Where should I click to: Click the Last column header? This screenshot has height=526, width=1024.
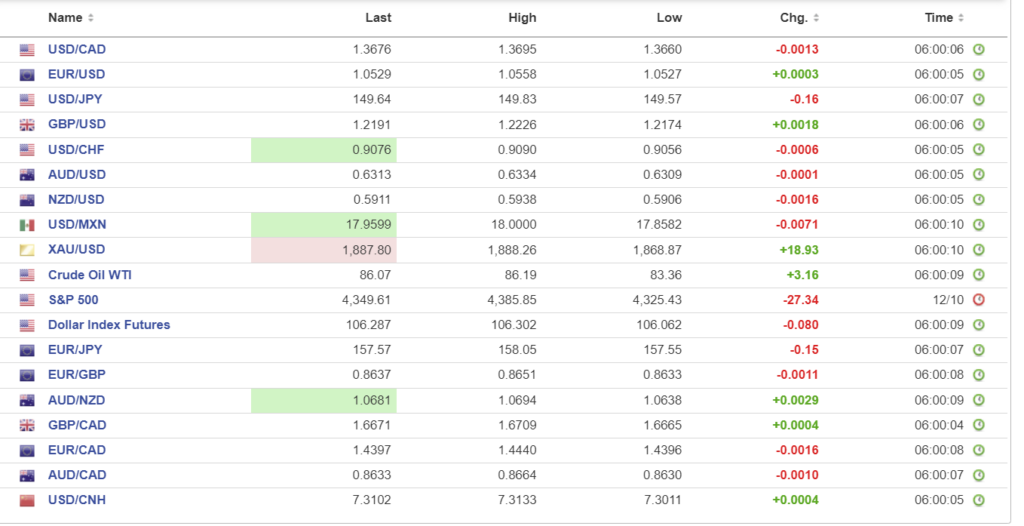point(378,18)
